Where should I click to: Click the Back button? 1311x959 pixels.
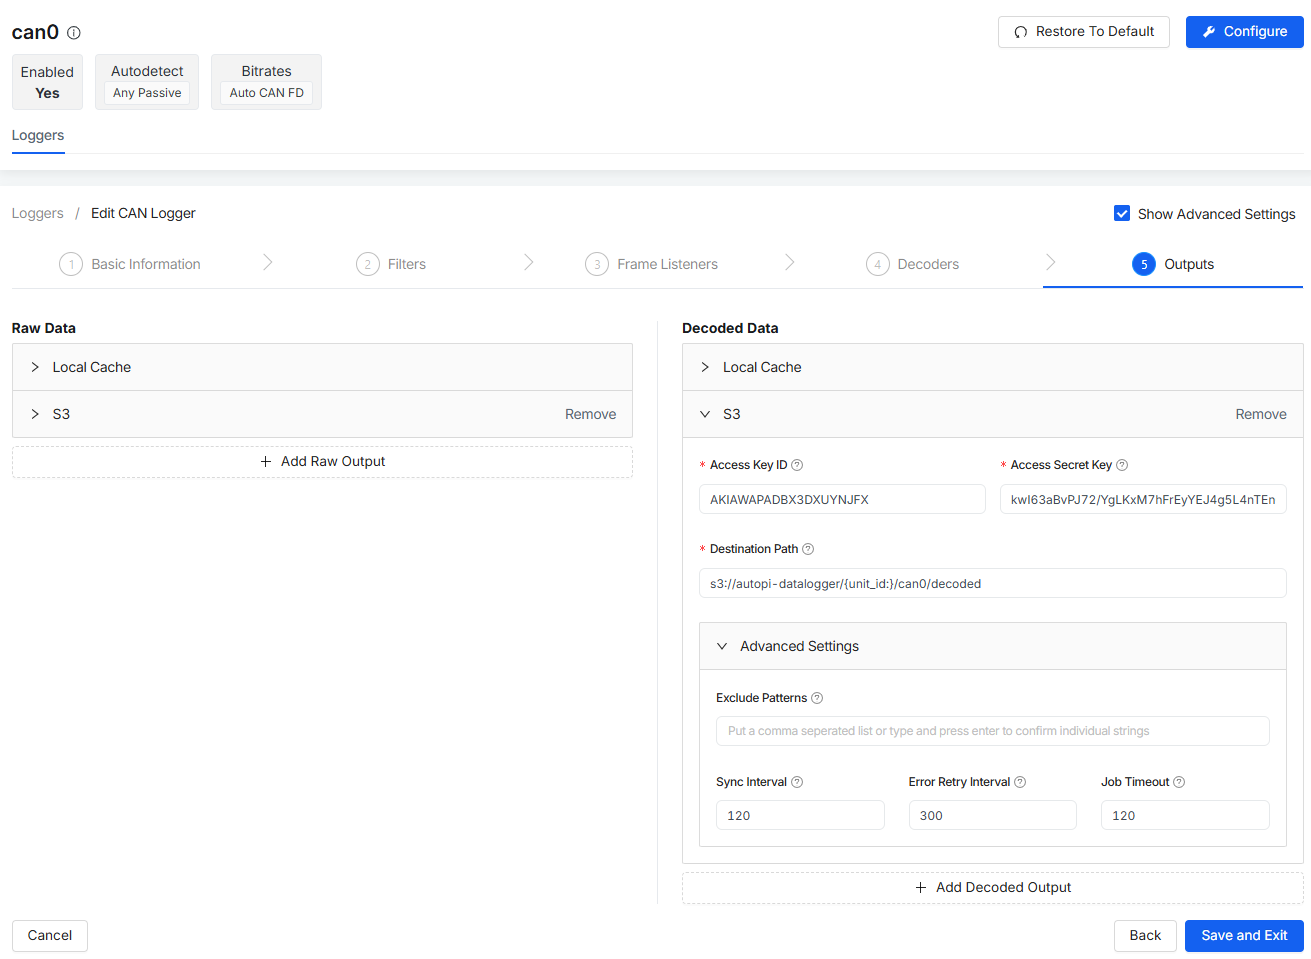pos(1145,936)
